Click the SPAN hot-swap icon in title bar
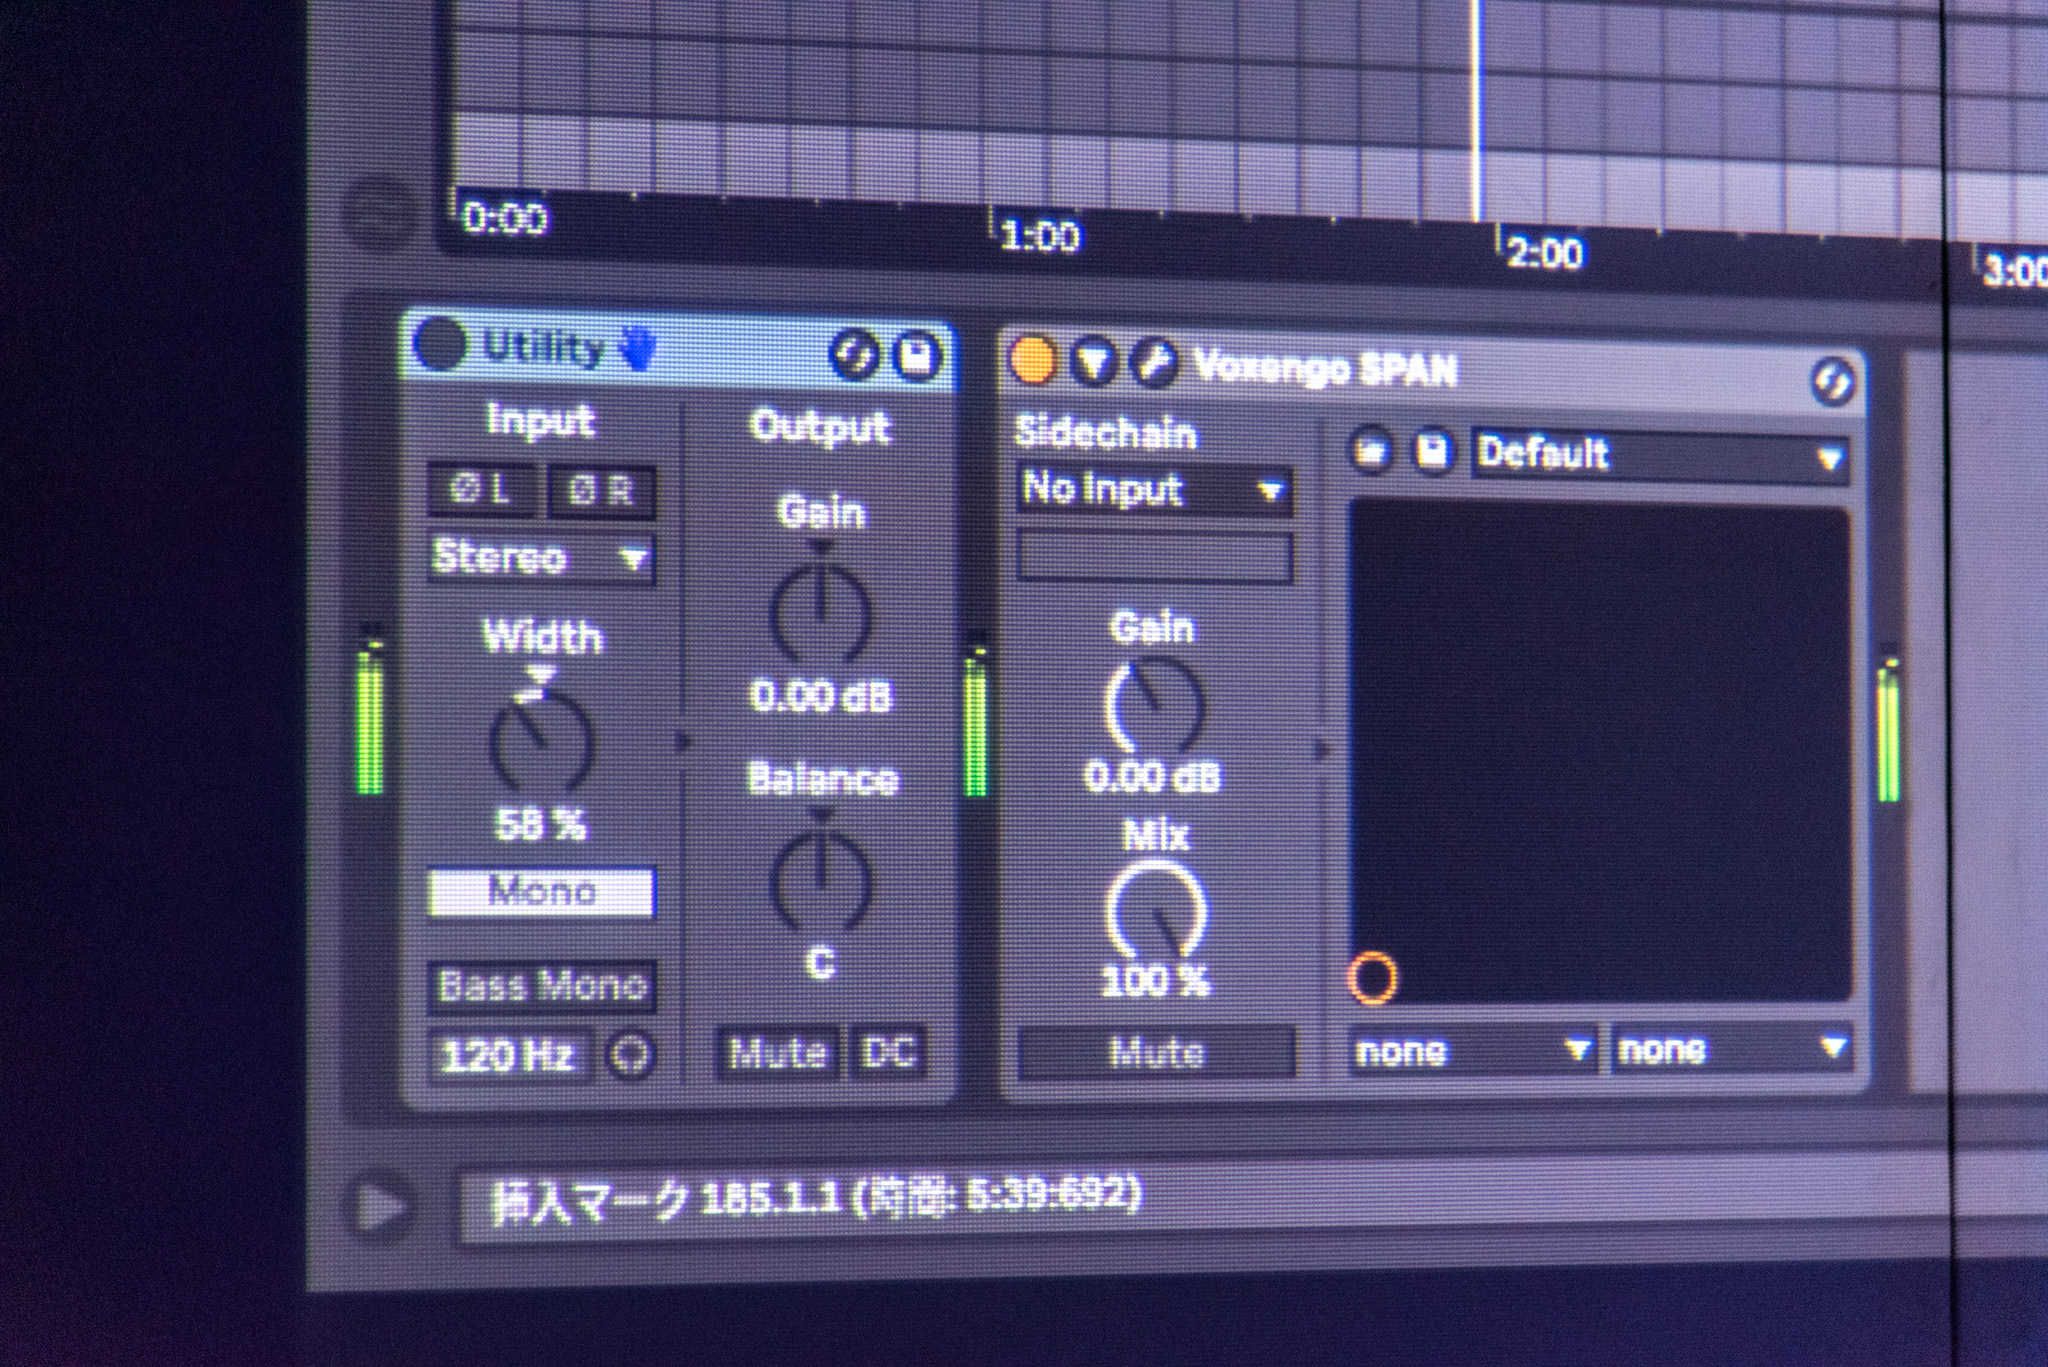This screenshot has height=1367, width=2048. (x=1832, y=382)
